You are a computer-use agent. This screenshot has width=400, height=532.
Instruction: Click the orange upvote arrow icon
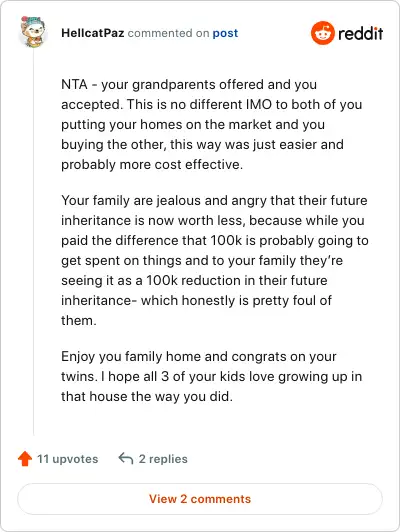[25, 458]
